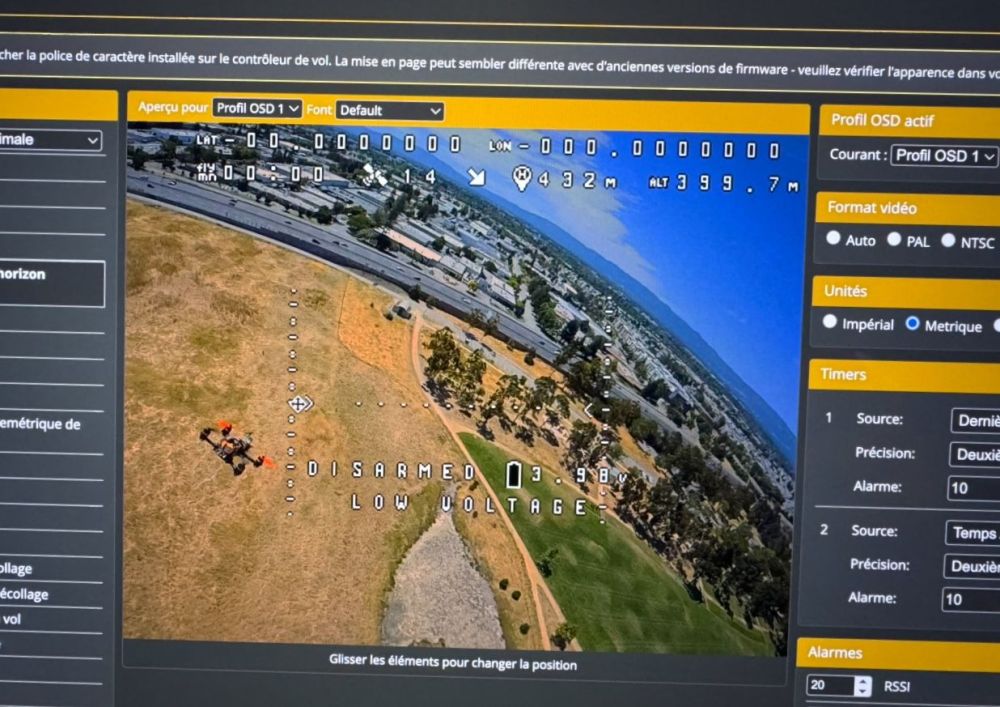Click the LOW VOLTAGE warning text
This screenshot has height=707, width=1000.
click(x=470, y=505)
